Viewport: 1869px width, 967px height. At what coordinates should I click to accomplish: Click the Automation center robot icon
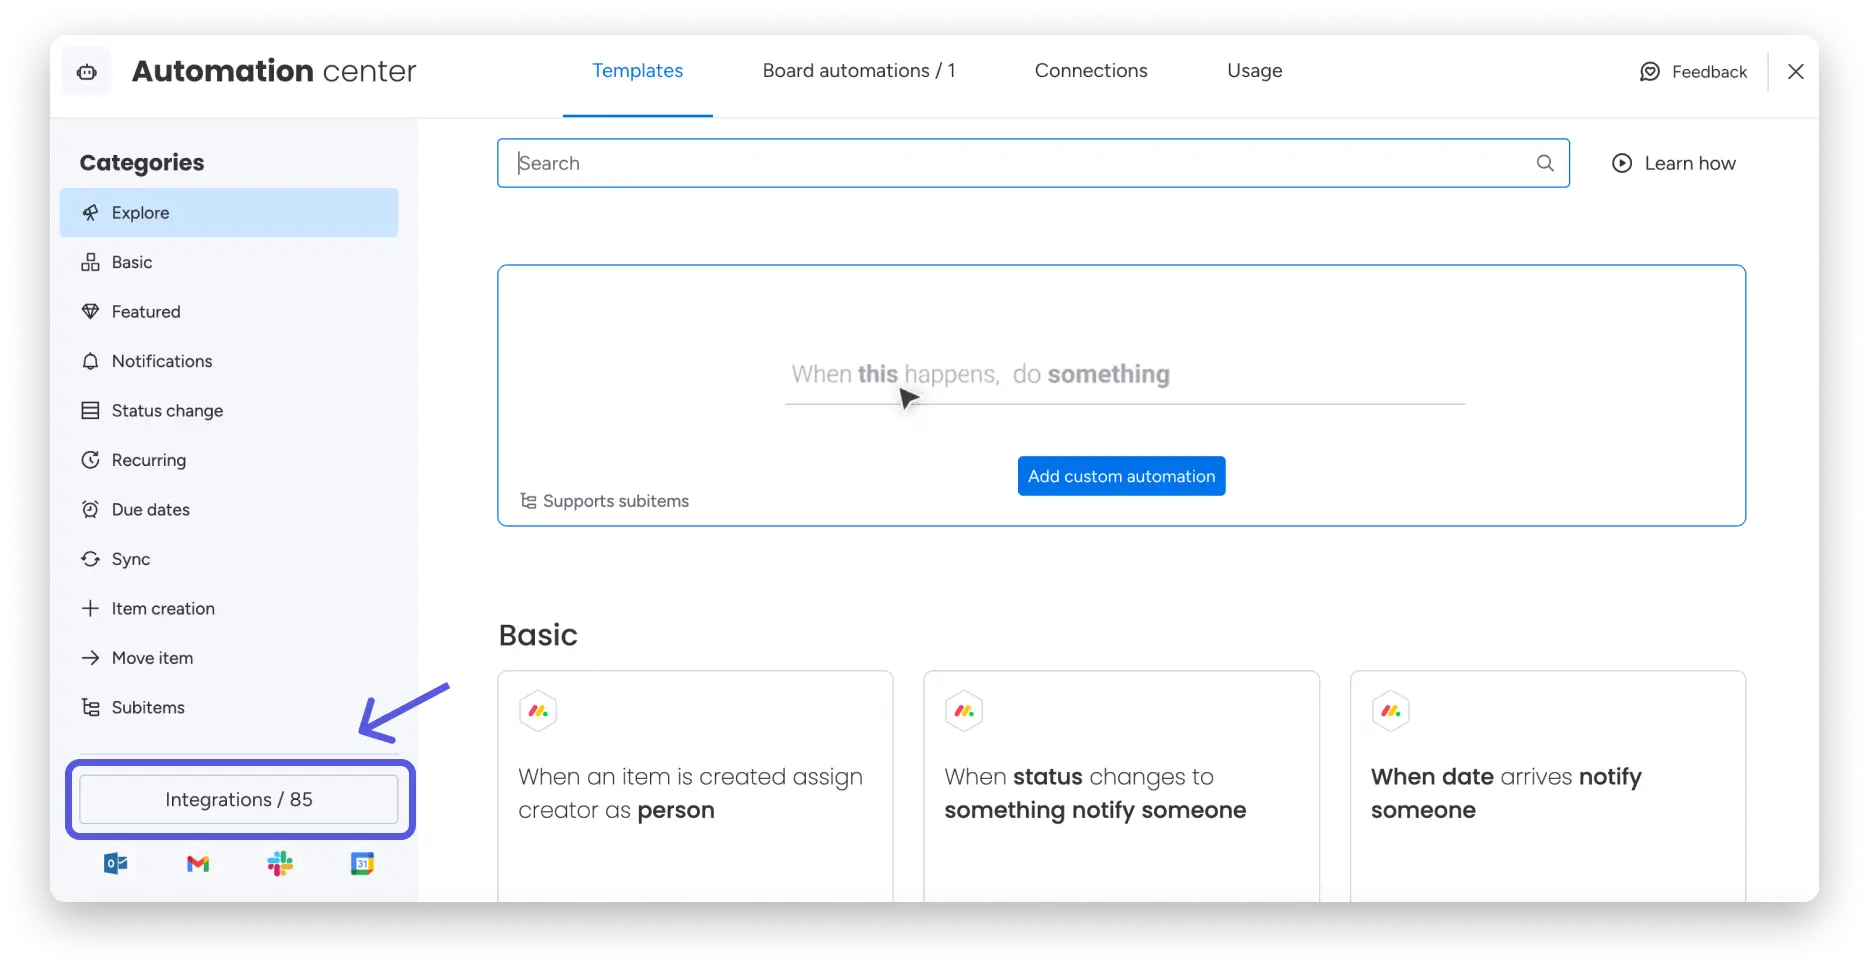point(87,72)
